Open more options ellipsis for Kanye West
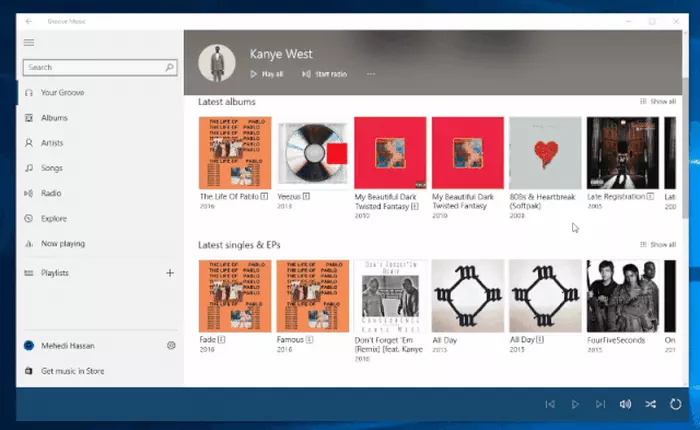 (371, 74)
